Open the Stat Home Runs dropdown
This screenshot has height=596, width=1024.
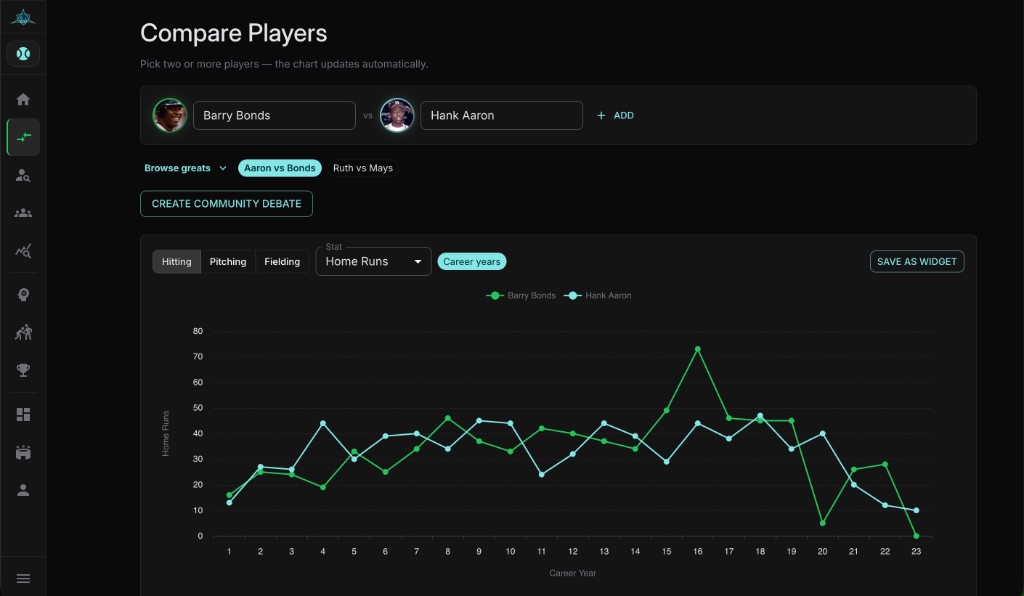(374, 262)
